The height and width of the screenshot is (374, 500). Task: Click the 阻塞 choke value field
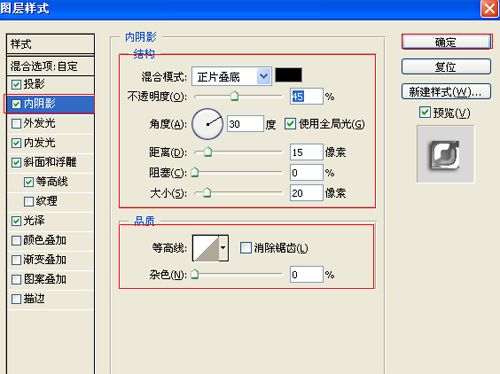point(307,173)
